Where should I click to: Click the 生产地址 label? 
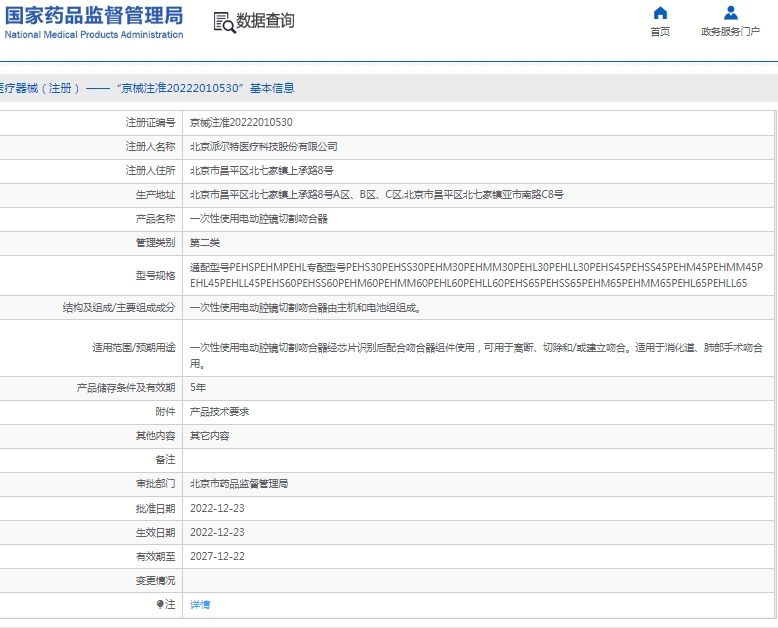(155, 194)
